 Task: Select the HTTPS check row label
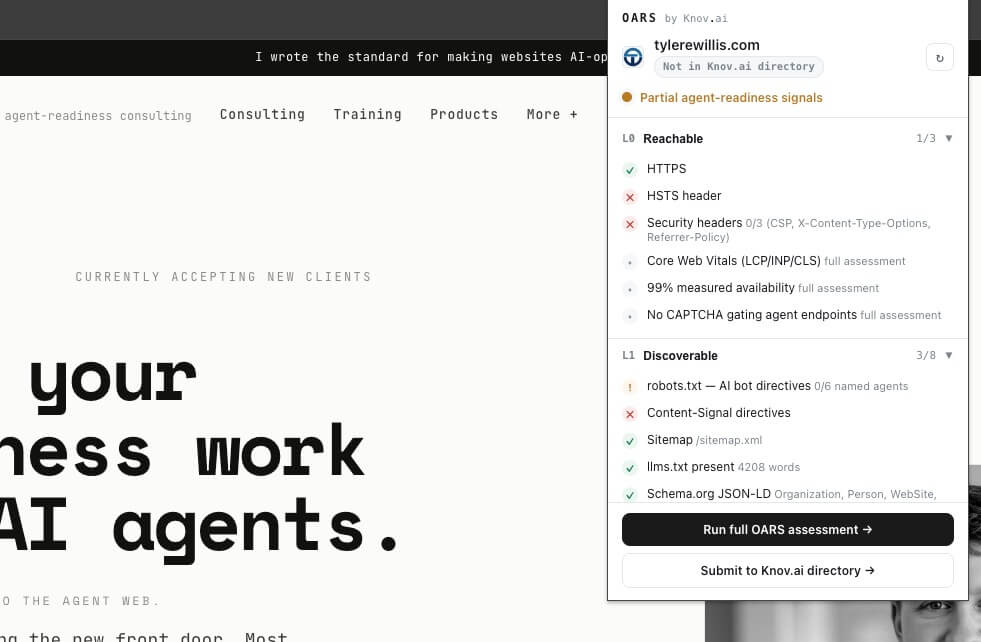click(666, 169)
